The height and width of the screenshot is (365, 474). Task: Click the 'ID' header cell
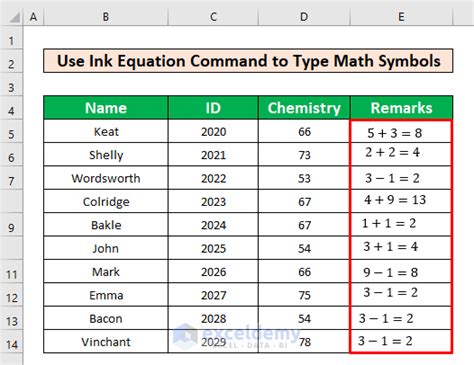point(213,108)
